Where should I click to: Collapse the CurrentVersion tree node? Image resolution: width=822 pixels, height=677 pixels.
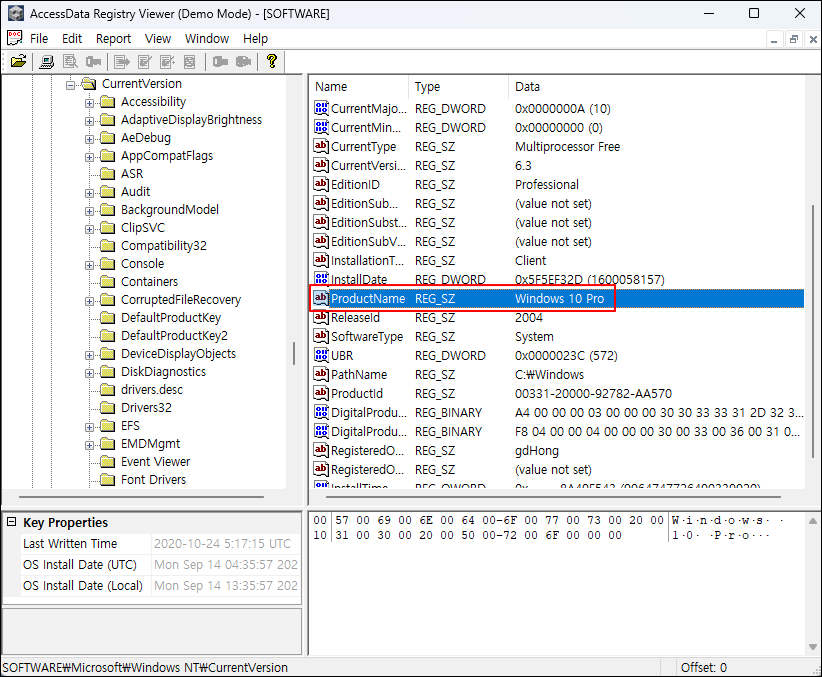tap(70, 84)
